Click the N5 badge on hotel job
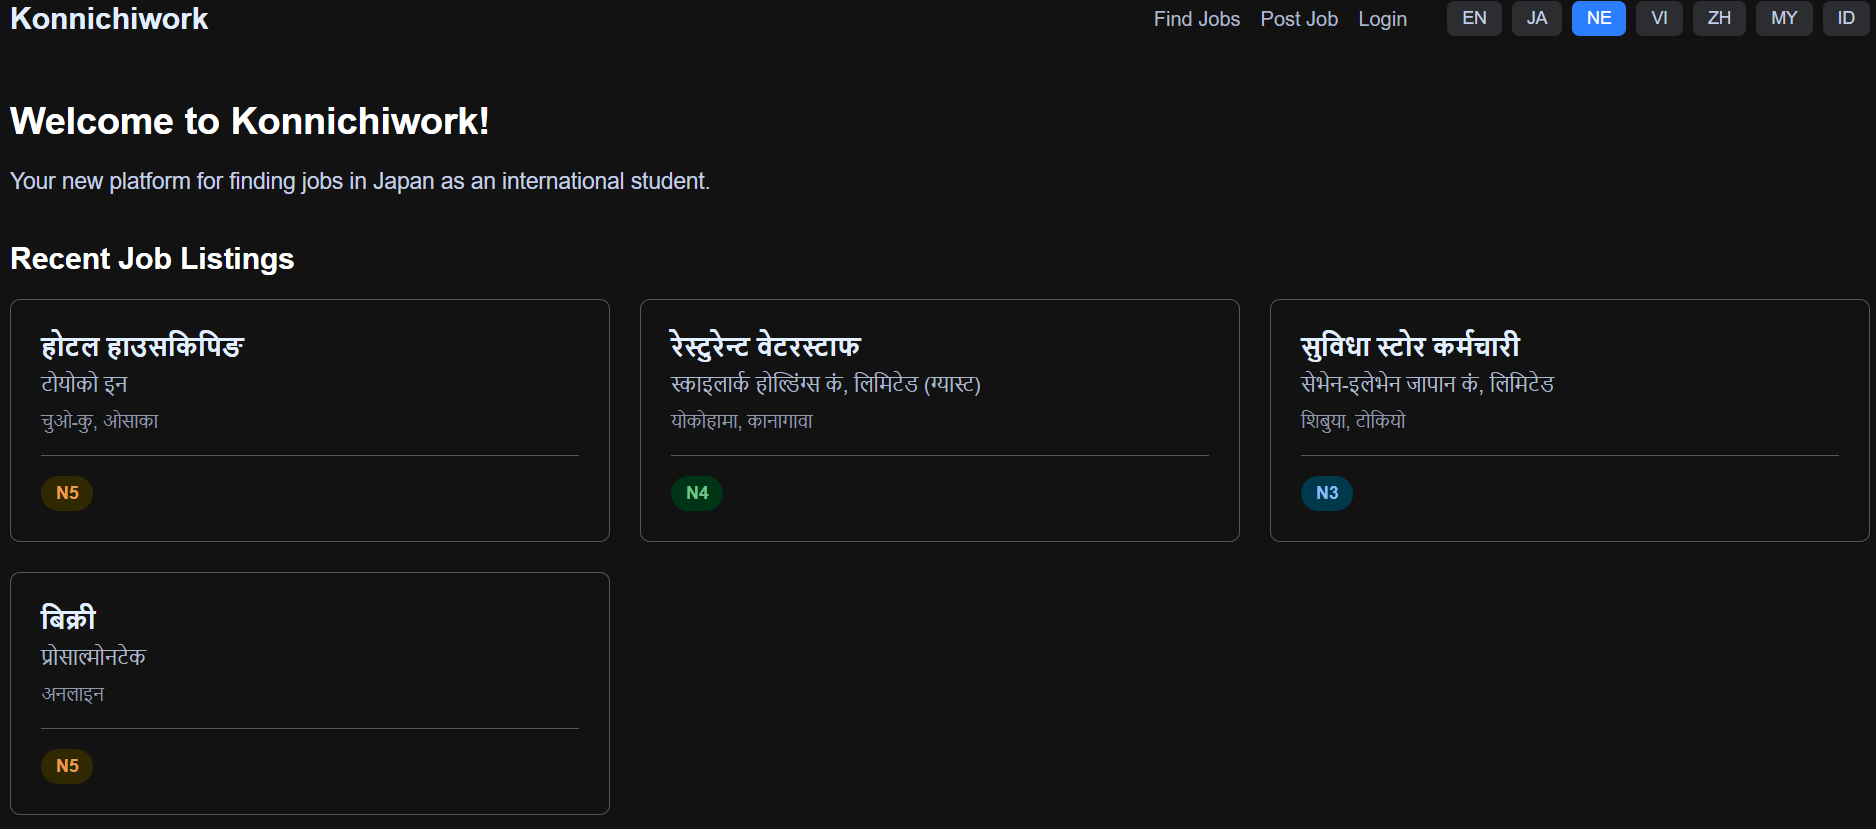The width and height of the screenshot is (1876, 829). [67, 493]
